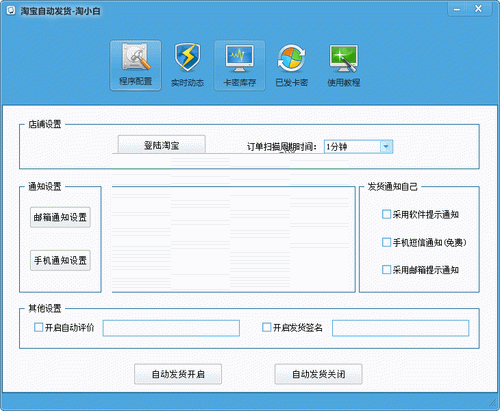Image resolution: width=500 pixels, height=411 pixels.
Task: Open 已发卡密 icon
Action: [x=292, y=65]
